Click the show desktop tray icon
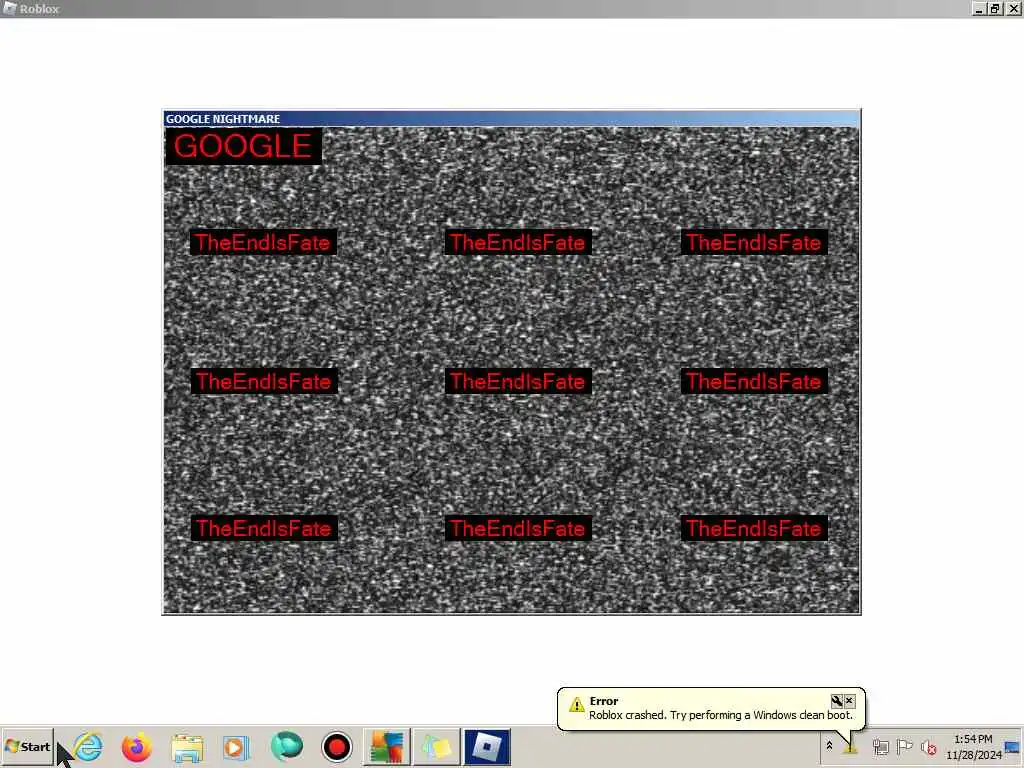Viewport: 1024px width, 768px height. point(1012,746)
